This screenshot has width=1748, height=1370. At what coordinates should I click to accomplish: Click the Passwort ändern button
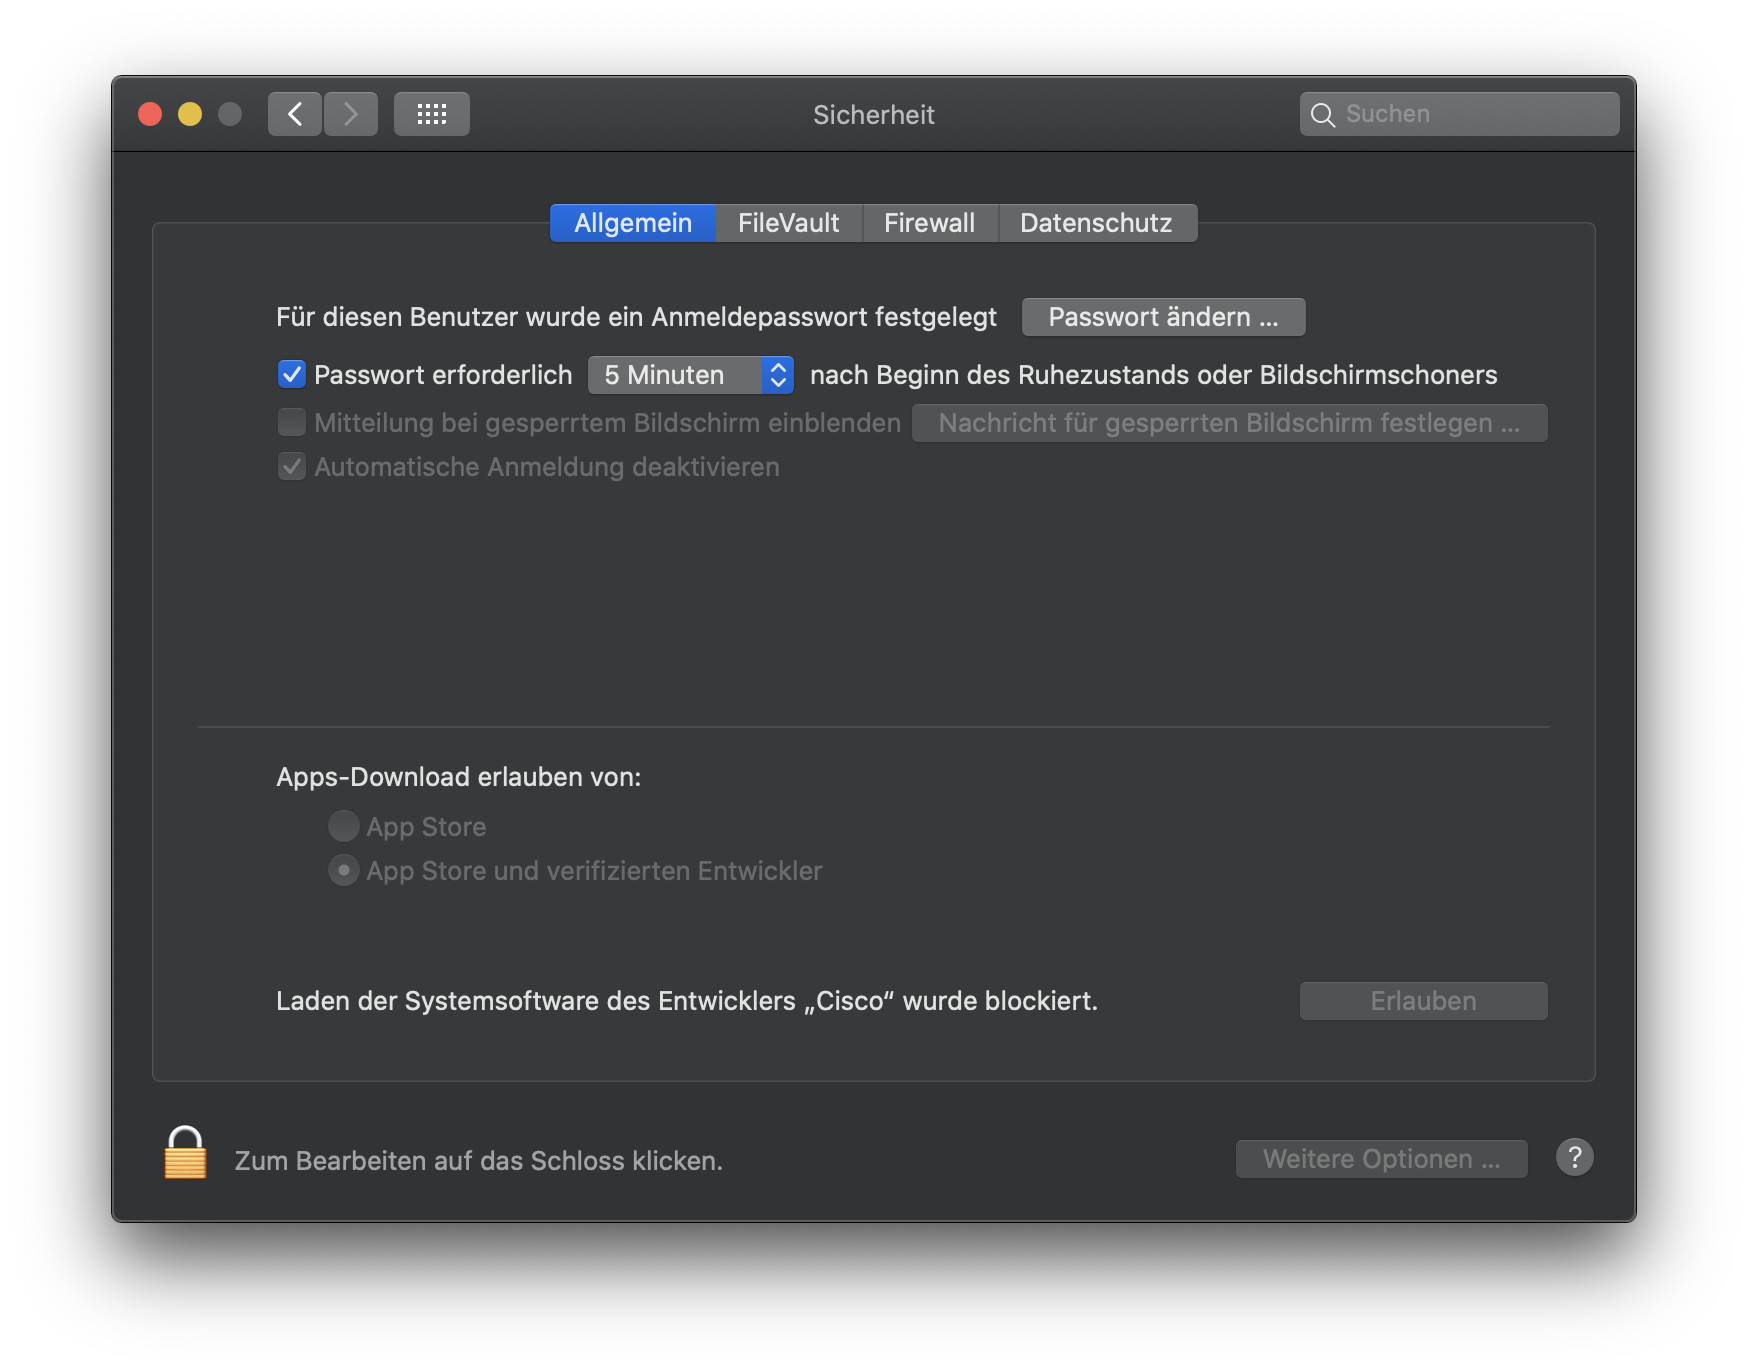(1163, 317)
